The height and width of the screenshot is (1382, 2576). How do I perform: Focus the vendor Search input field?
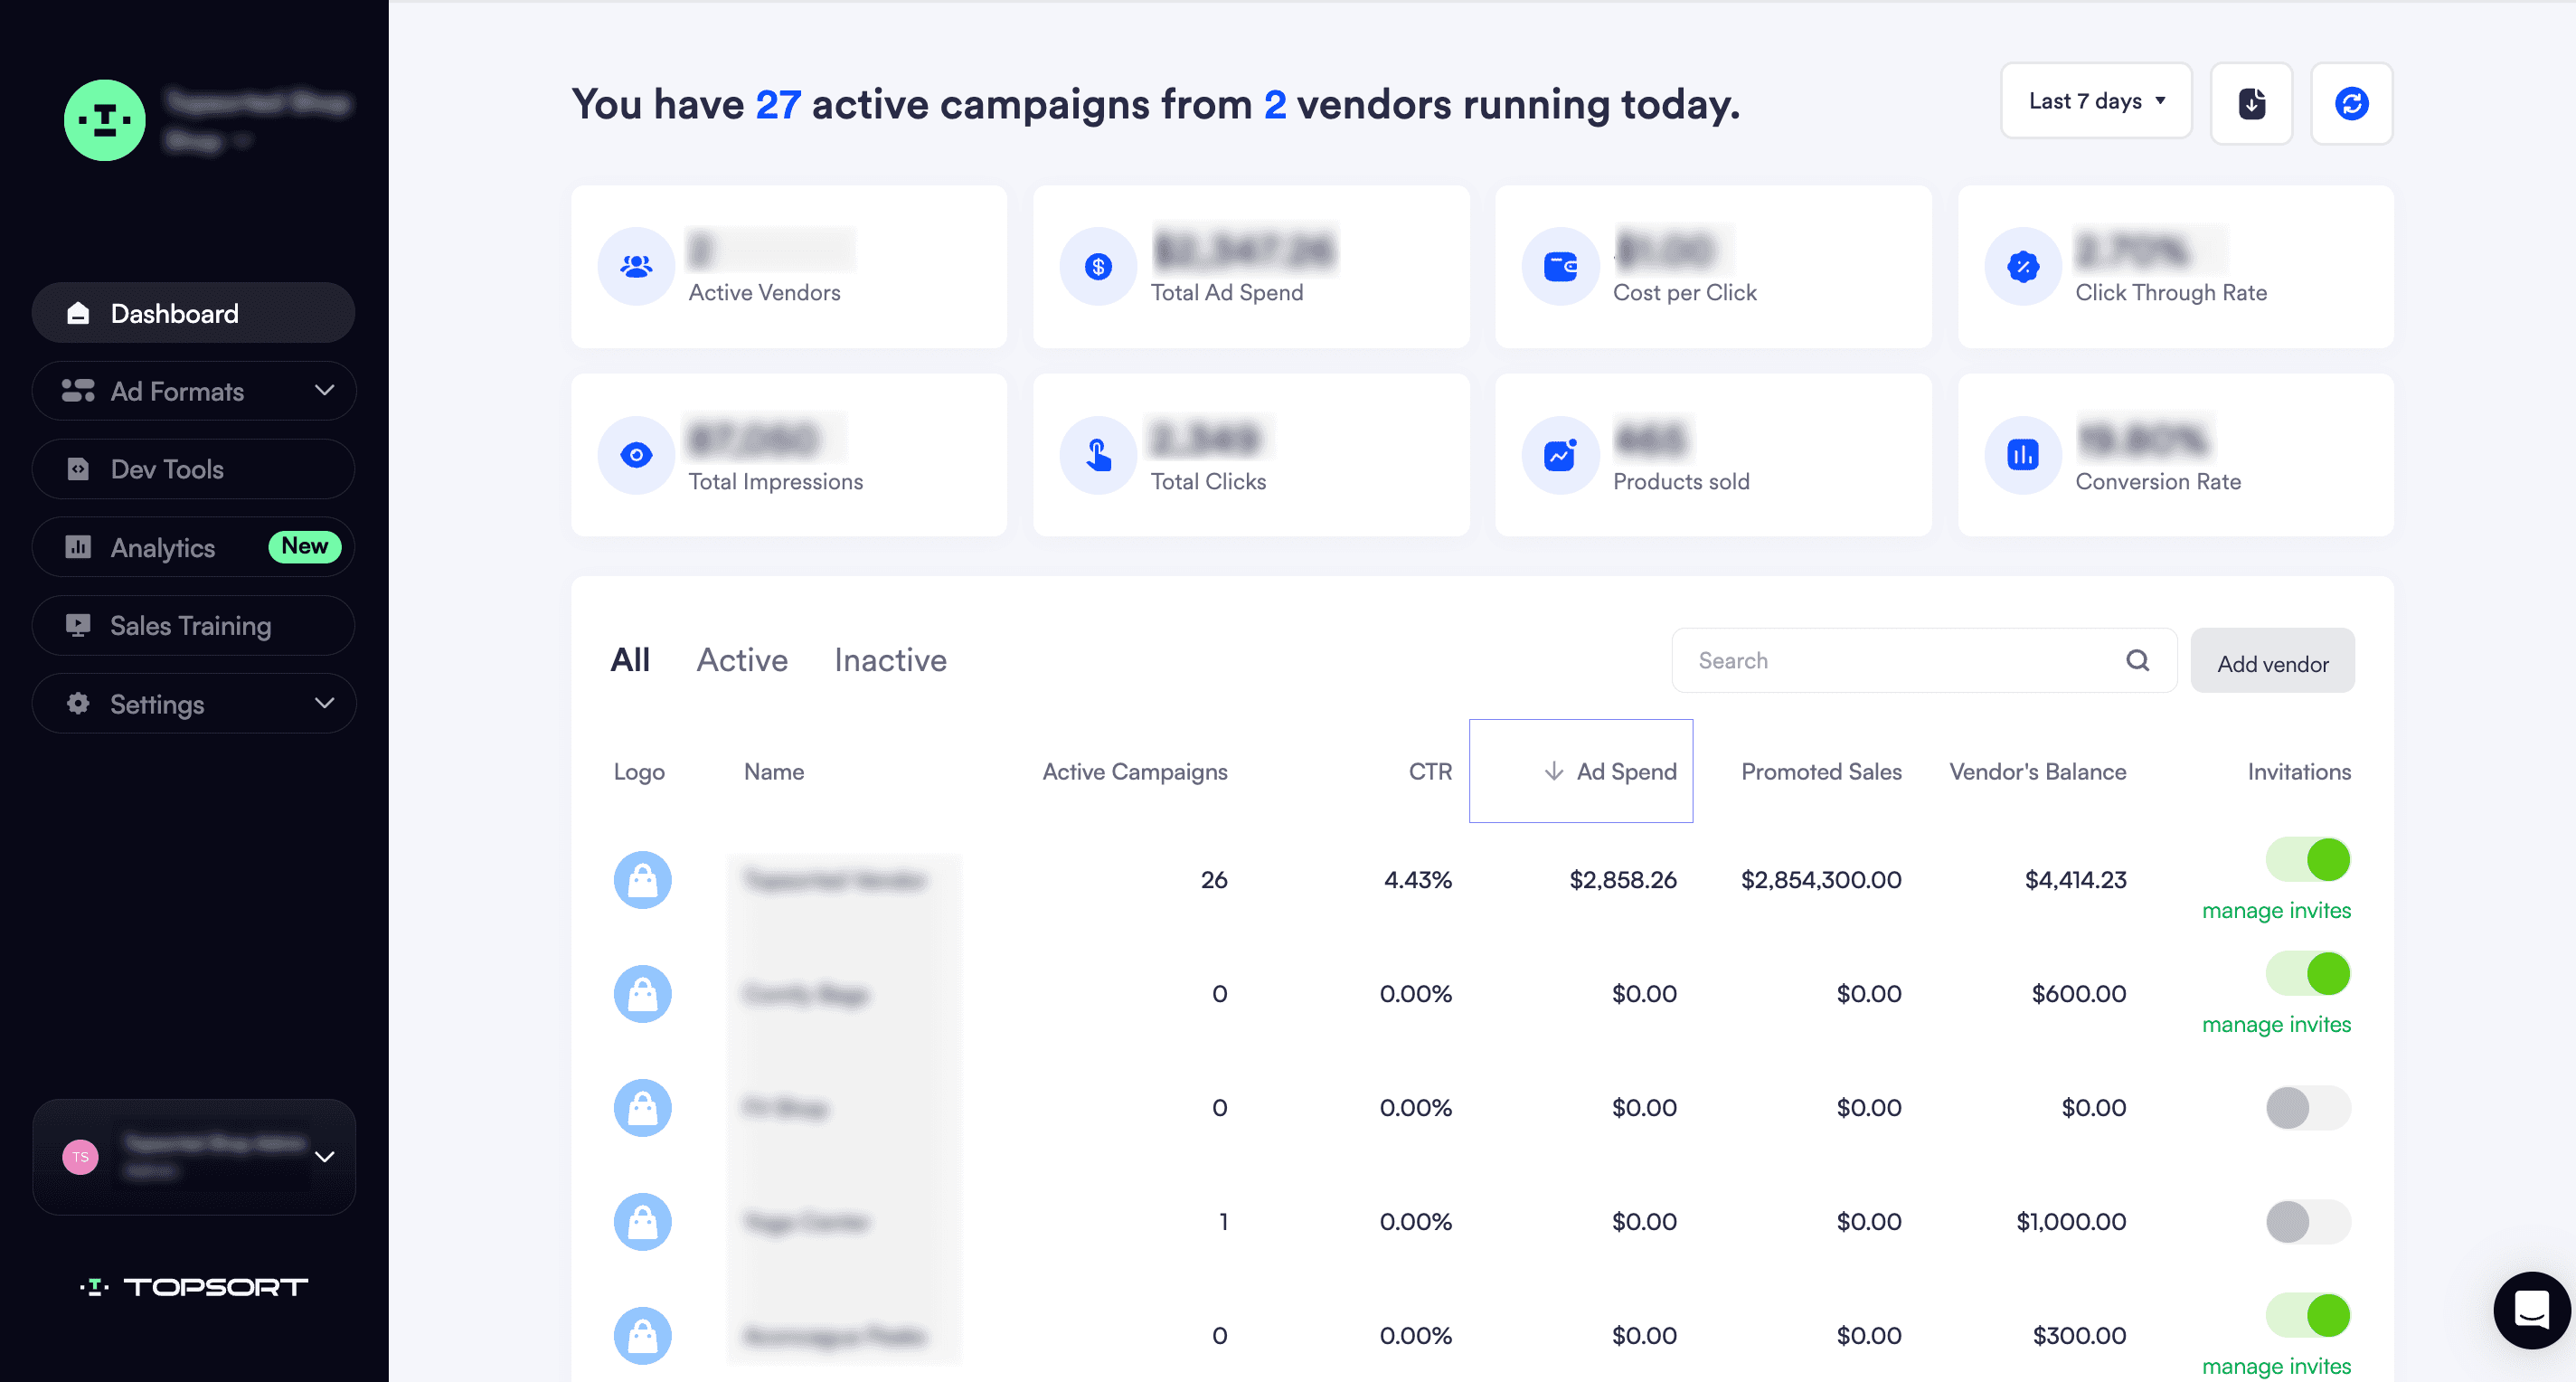(1900, 660)
